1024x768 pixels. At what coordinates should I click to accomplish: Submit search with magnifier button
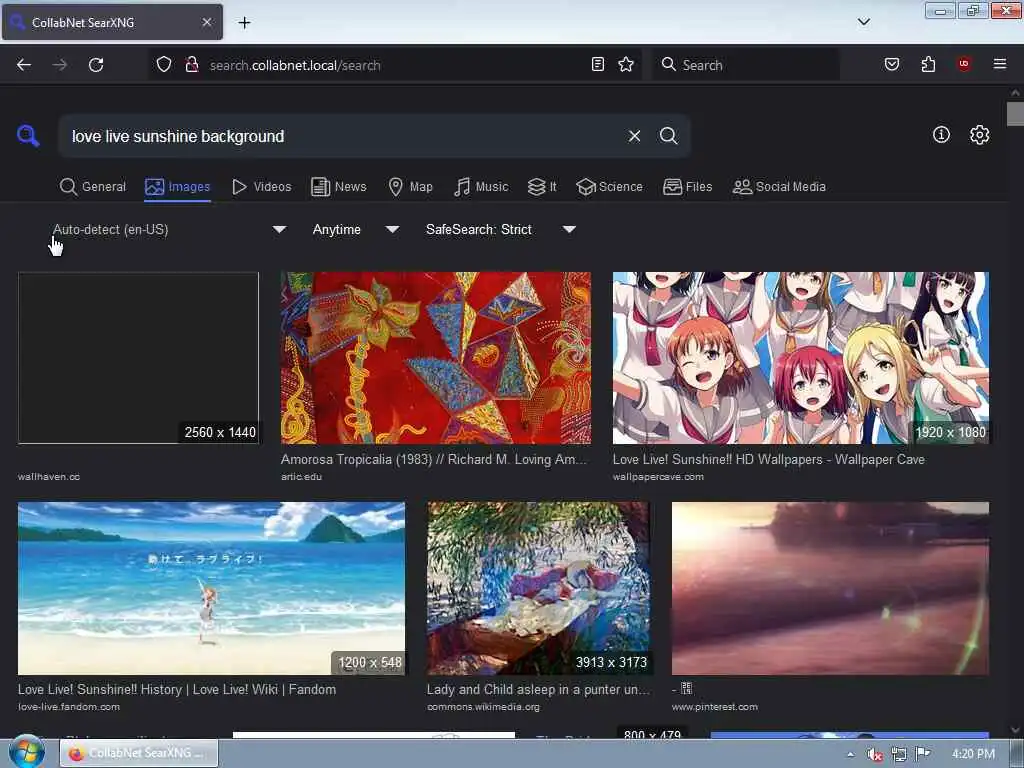pyautogui.click(x=668, y=136)
